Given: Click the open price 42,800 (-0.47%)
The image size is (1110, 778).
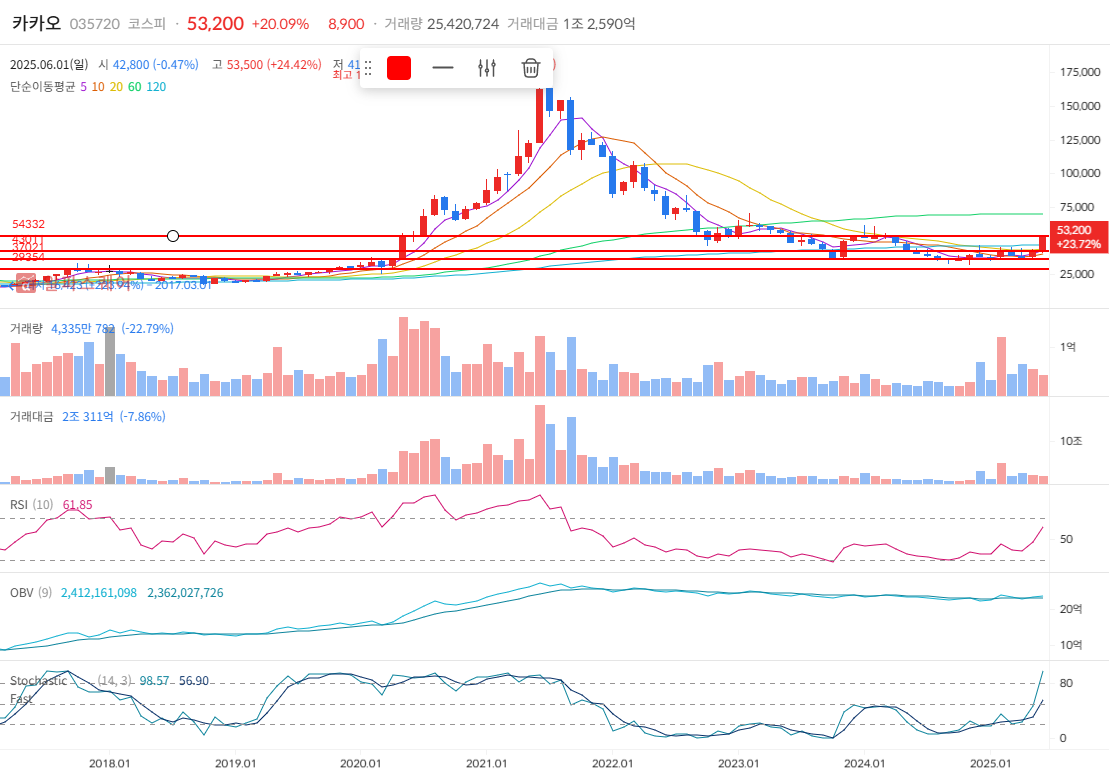Looking at the screenshot, I should coord(156,64).
